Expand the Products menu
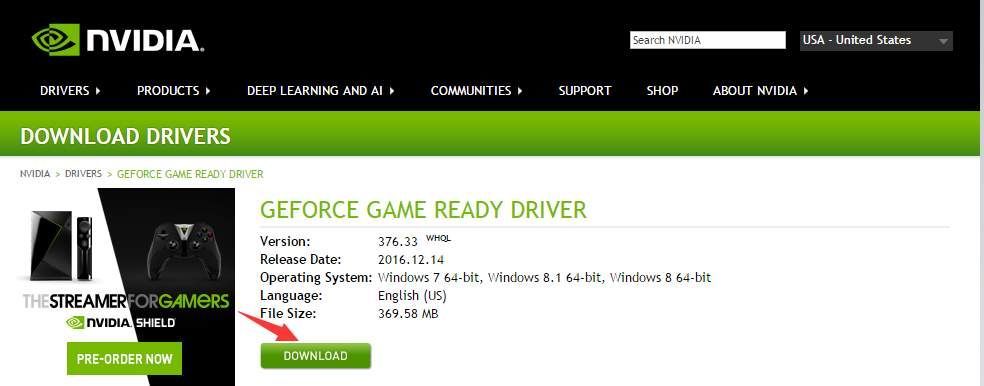Viewport: 984px width, 386px height. coord(174,91)
